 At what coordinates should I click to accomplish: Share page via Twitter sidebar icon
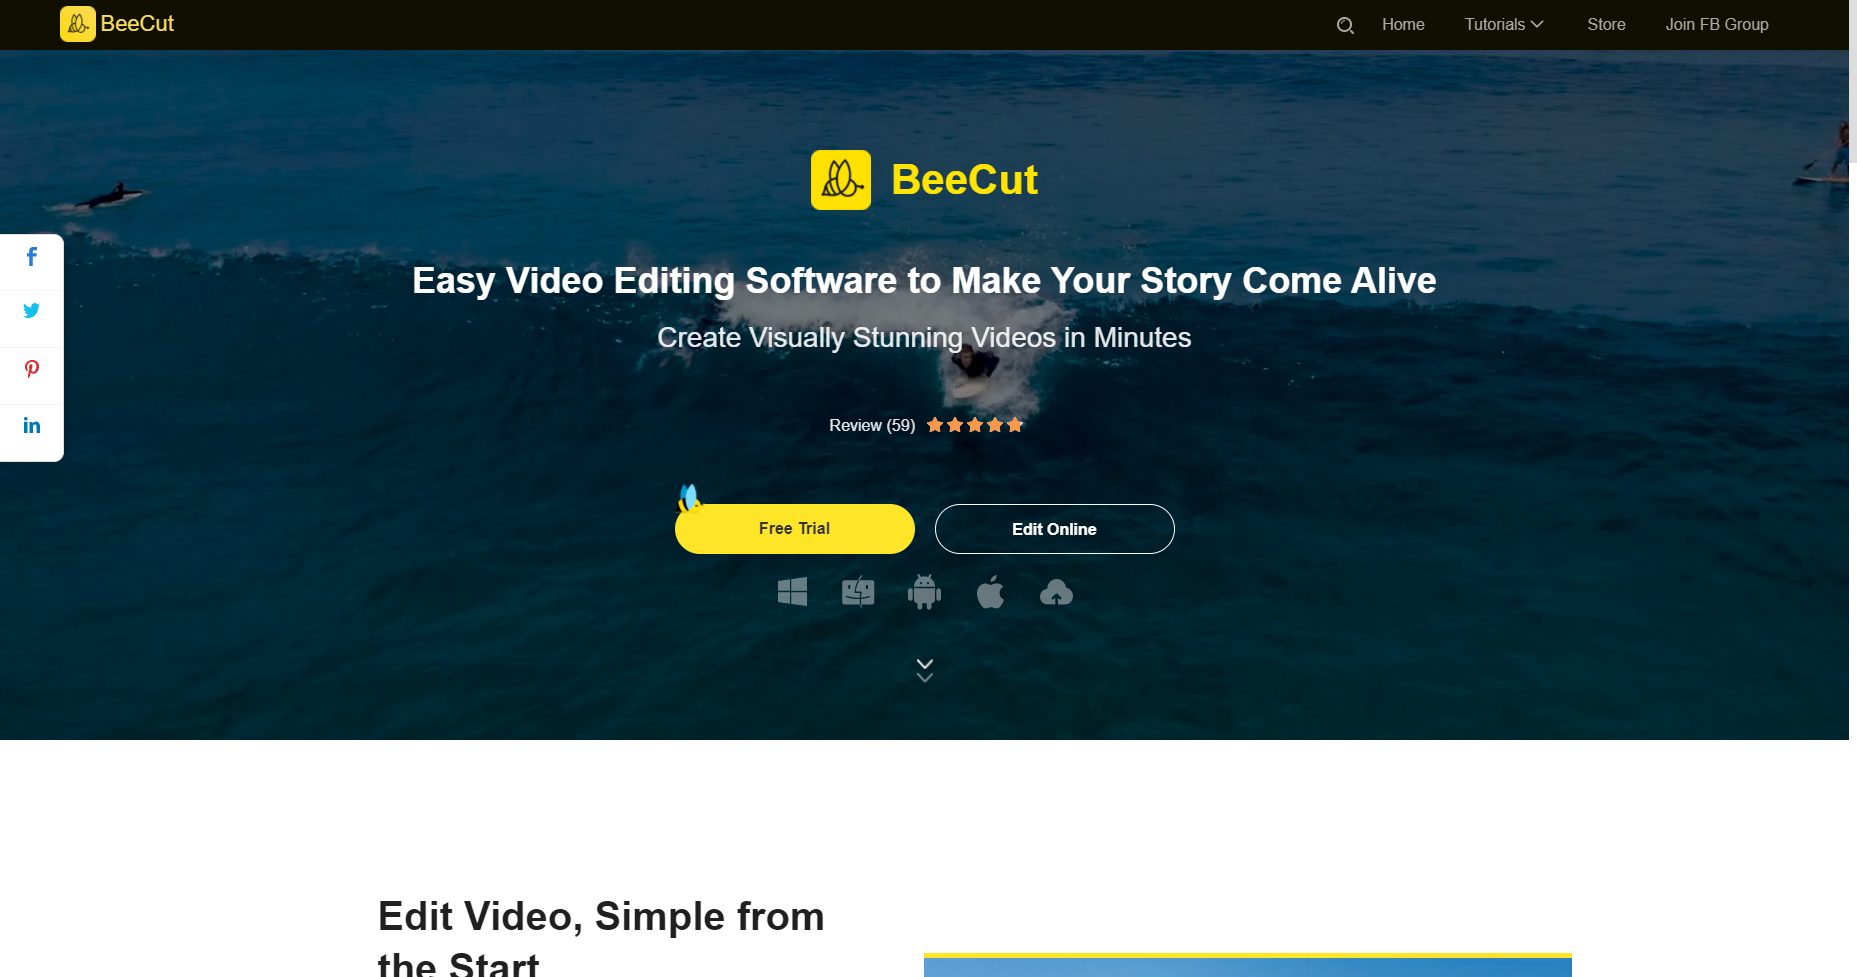pyautogui.click(x=32, y=310)
